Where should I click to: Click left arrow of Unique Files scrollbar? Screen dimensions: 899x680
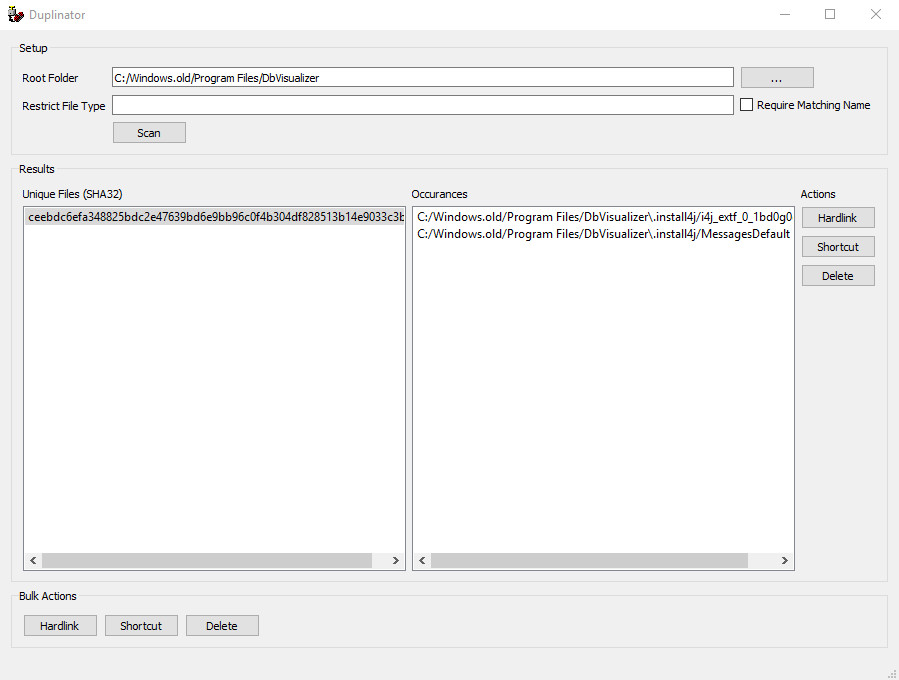(33, 560)
